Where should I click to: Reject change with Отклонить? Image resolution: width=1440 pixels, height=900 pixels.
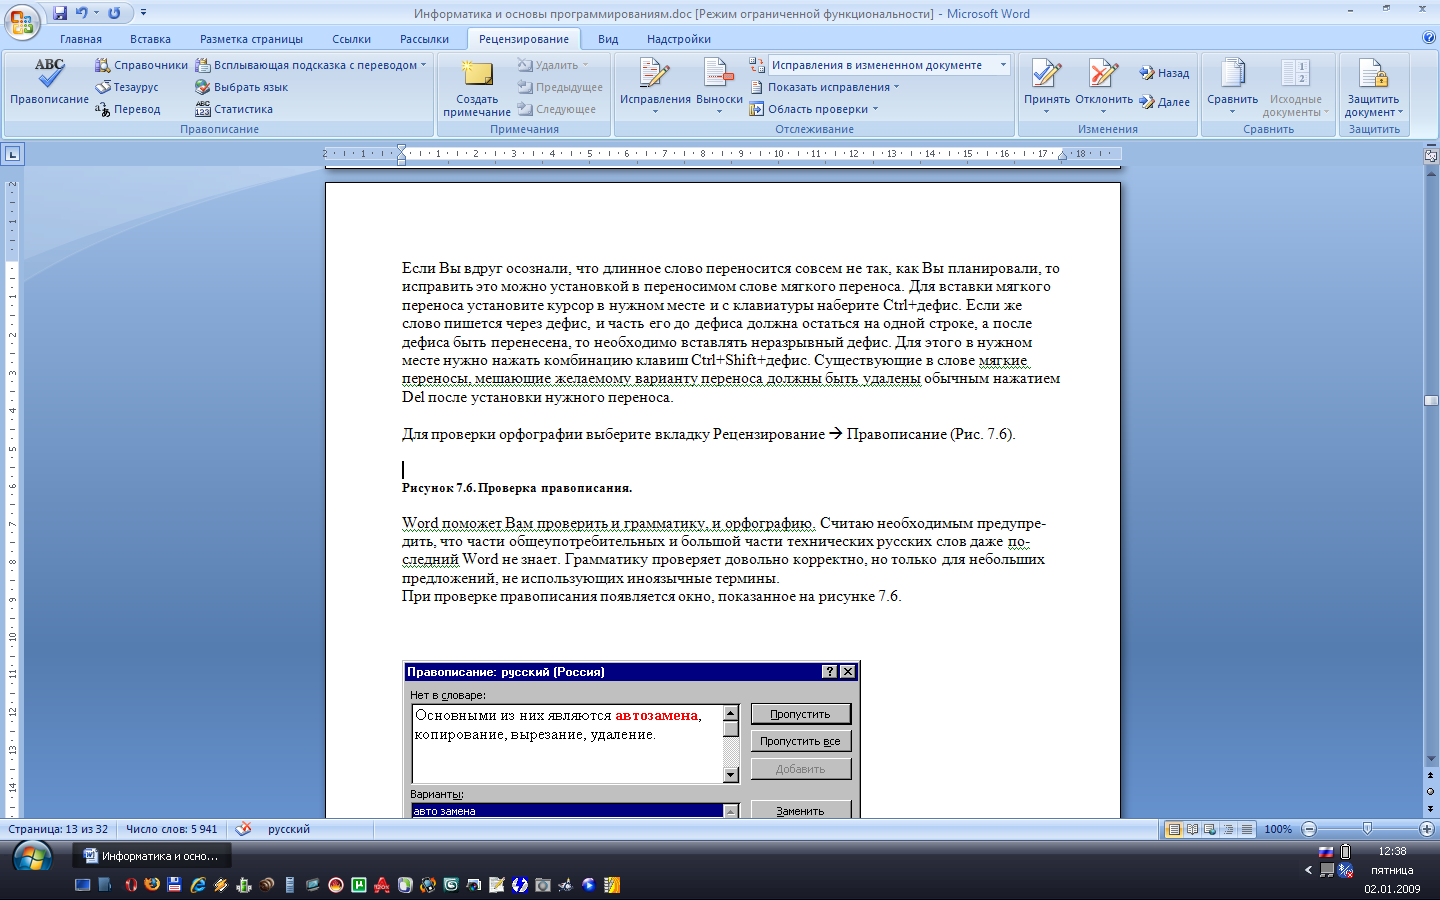1104,85
